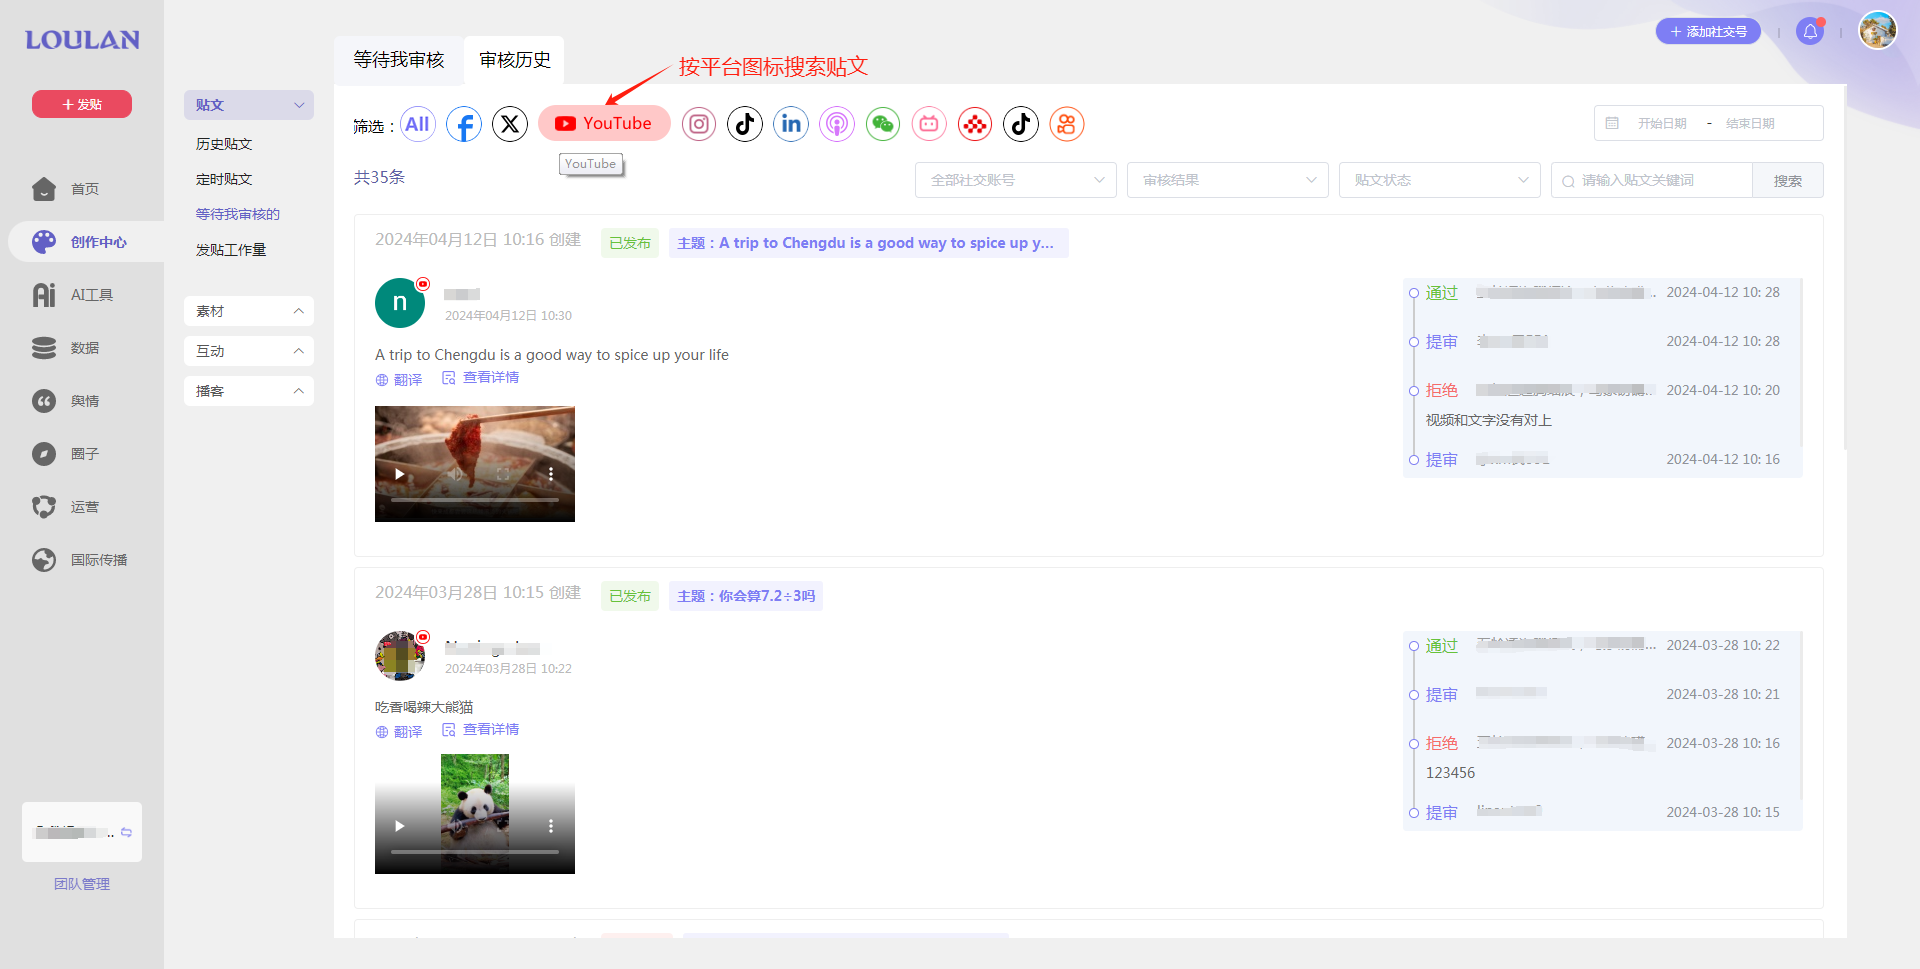Open user avatar in top right
Image resolution: width=1920 pixels, height=969 pixels.
[x=1877, y=30]
